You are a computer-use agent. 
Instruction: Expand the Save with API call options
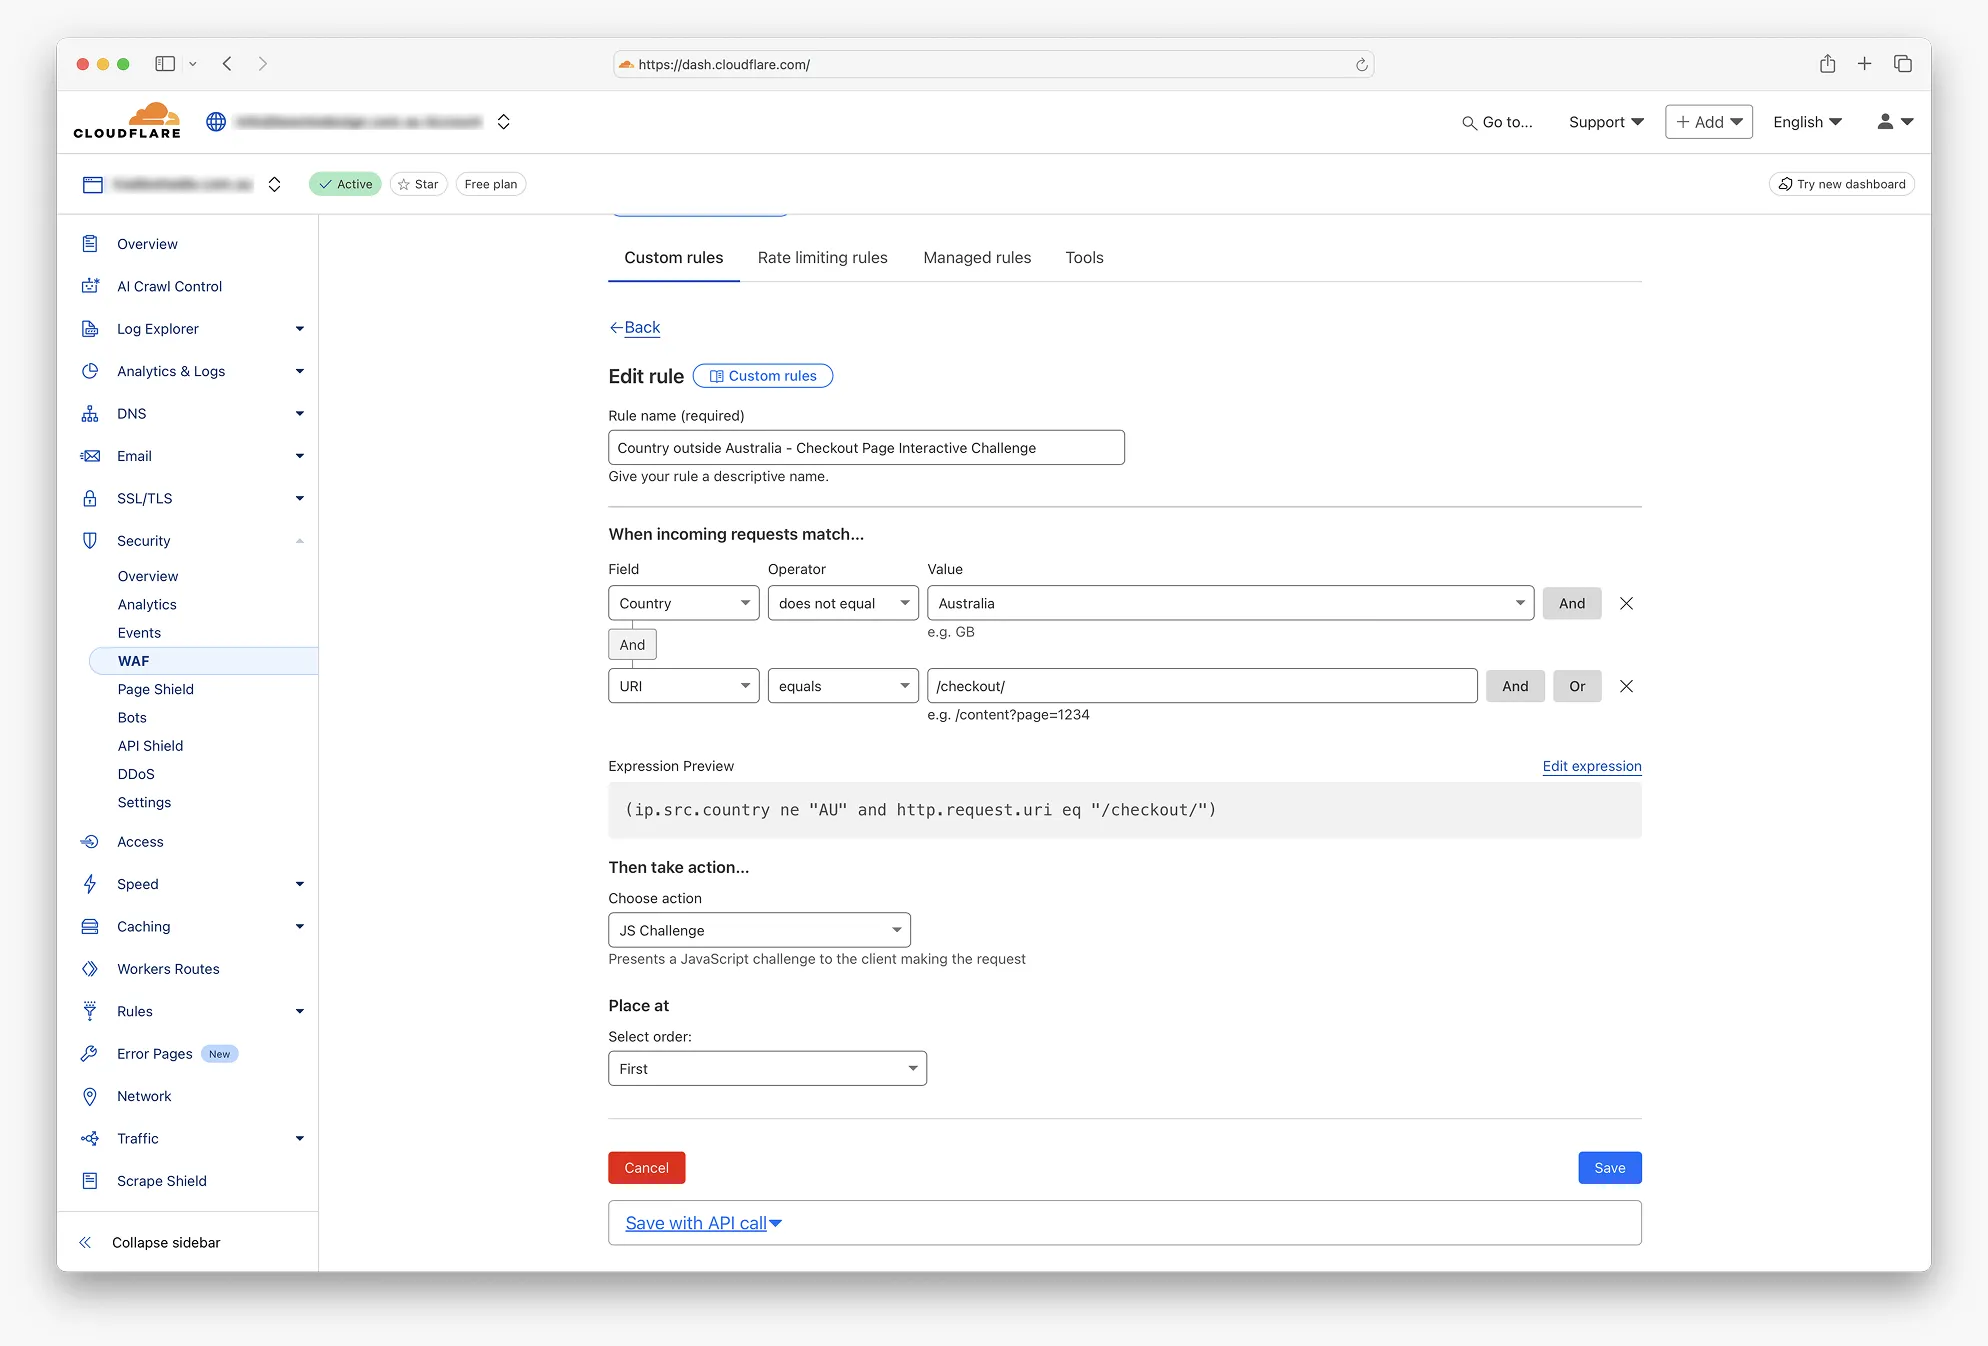tap(701, 1222)
